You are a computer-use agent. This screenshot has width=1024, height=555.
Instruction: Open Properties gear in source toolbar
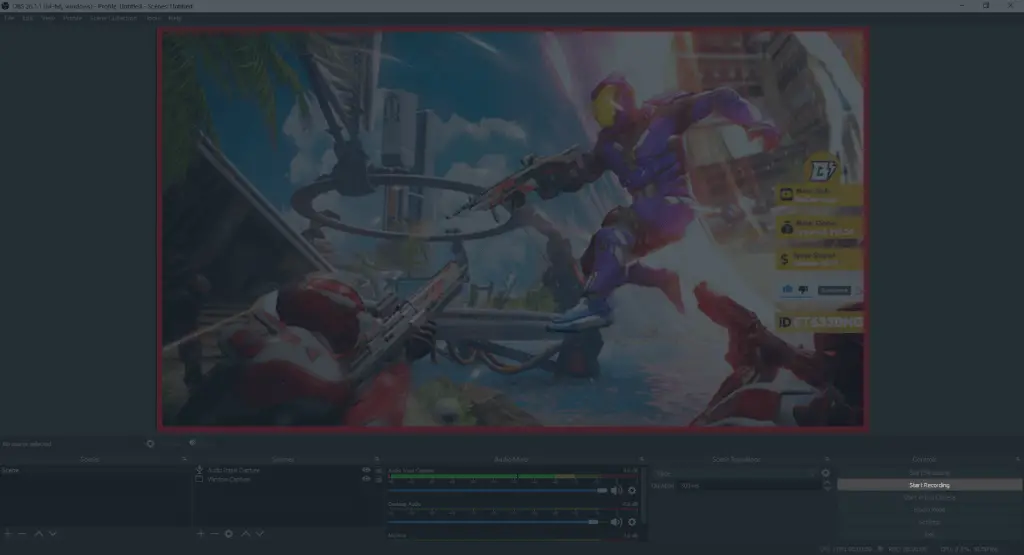pyautogui.click(x=150, y=443)
